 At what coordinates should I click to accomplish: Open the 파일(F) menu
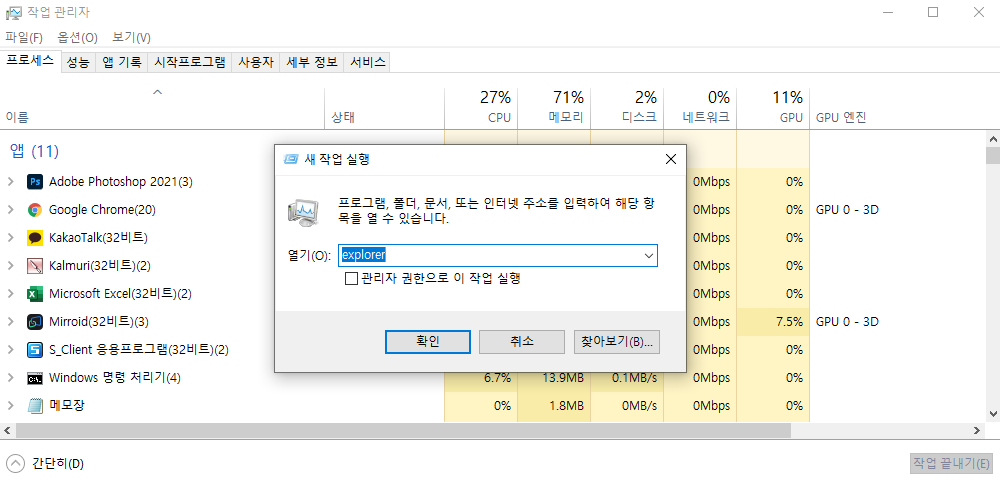(x=24, y=38)
